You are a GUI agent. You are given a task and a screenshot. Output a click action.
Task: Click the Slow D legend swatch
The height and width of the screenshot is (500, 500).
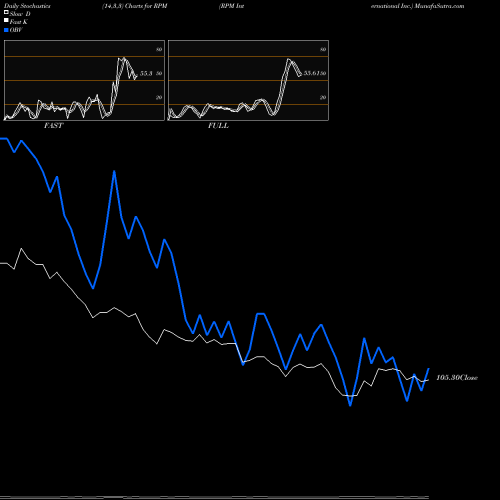tap(6, 13)
